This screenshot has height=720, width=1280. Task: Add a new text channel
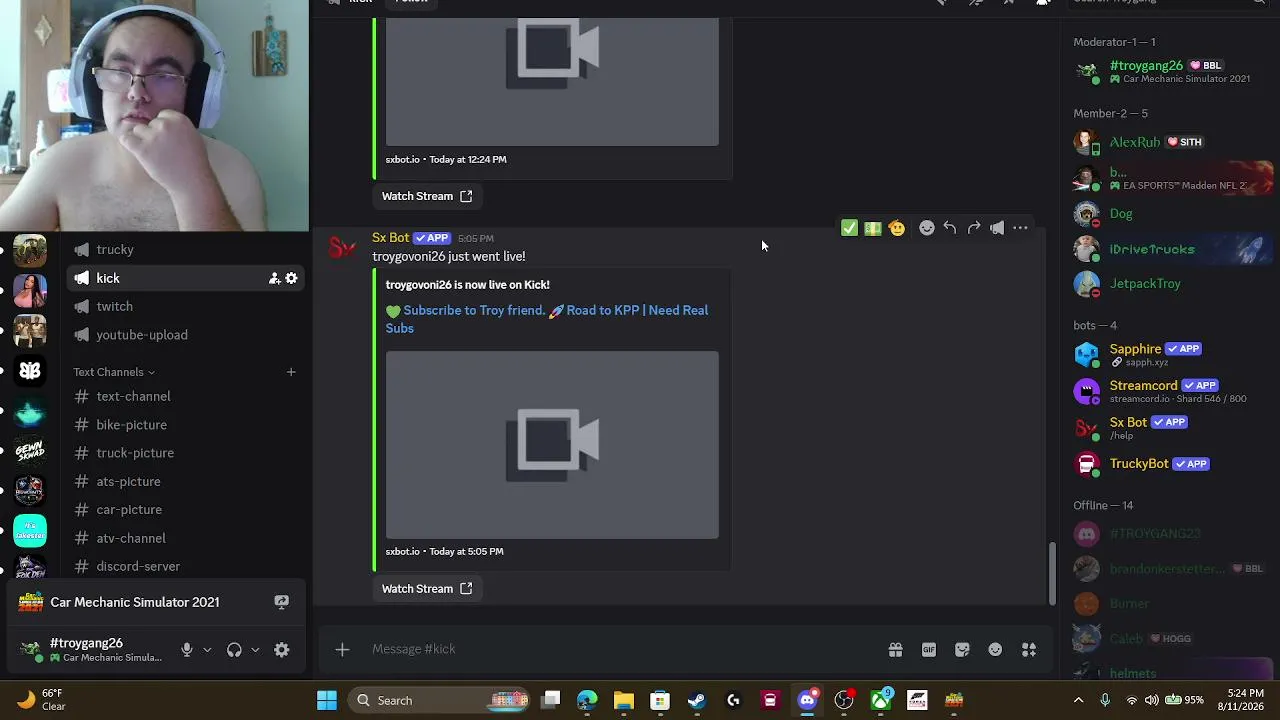[x=291, y=372]
